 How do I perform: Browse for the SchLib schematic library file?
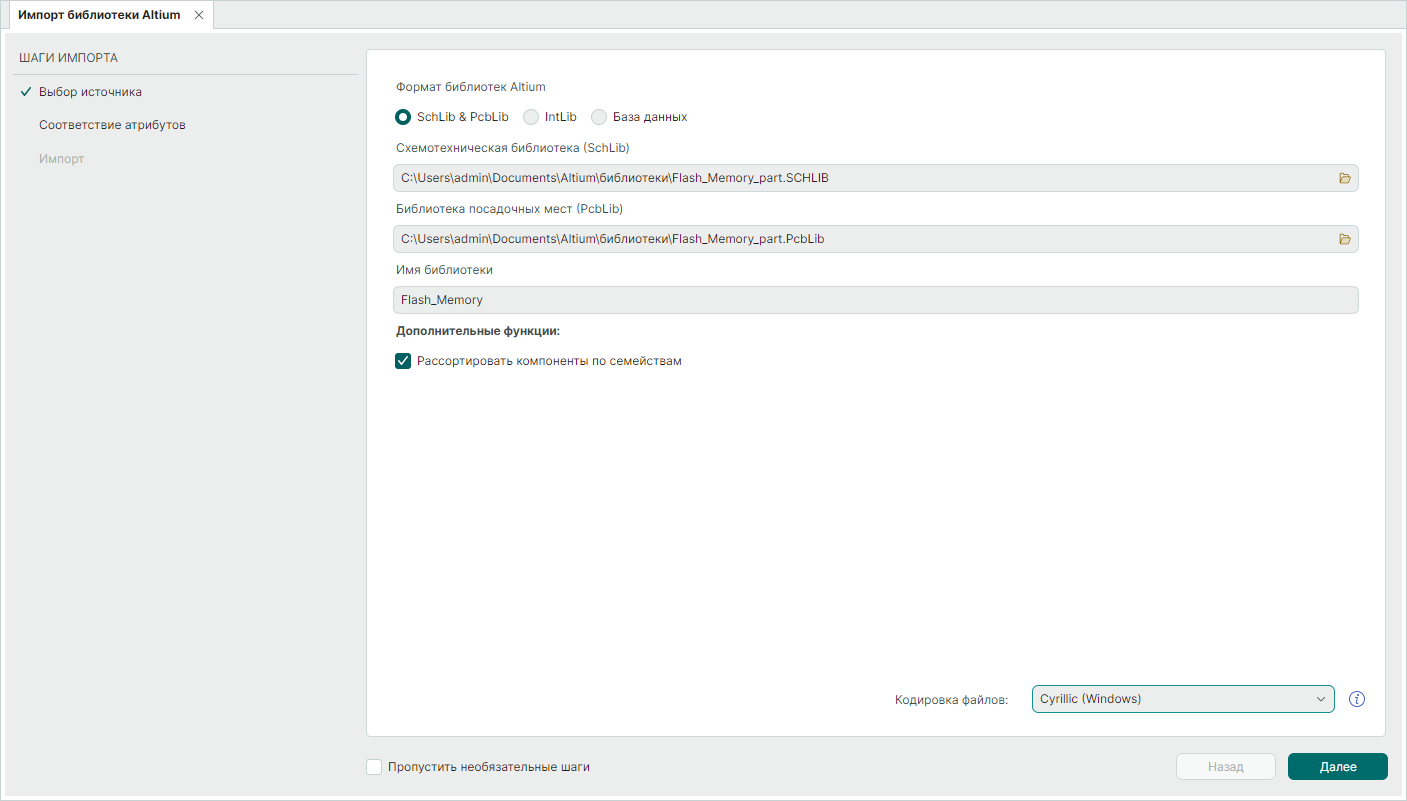click(1344, 178)
